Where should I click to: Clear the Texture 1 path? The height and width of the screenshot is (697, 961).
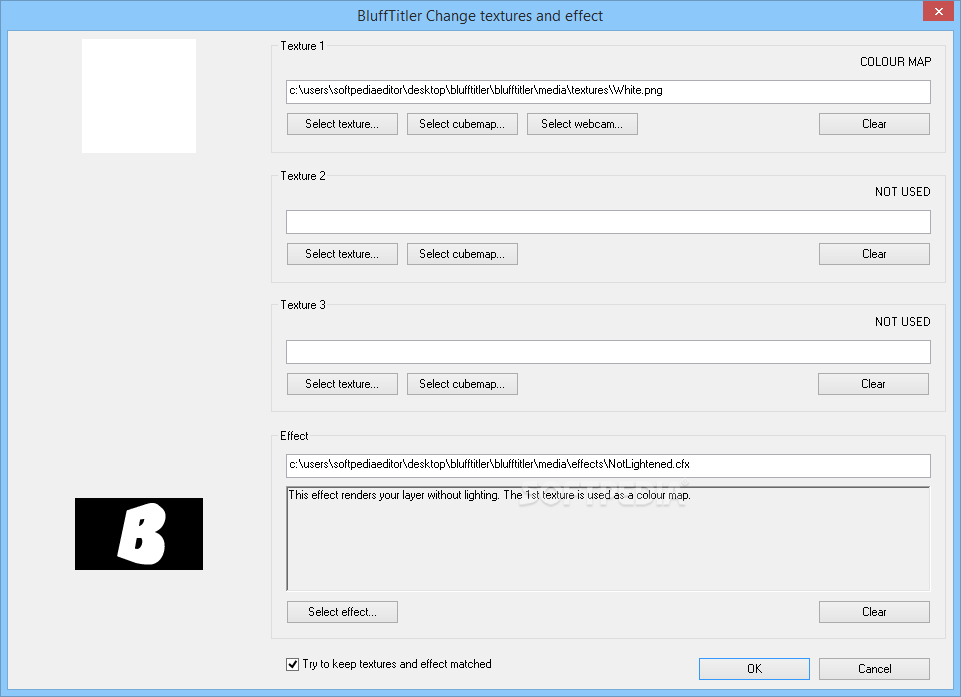874,124
